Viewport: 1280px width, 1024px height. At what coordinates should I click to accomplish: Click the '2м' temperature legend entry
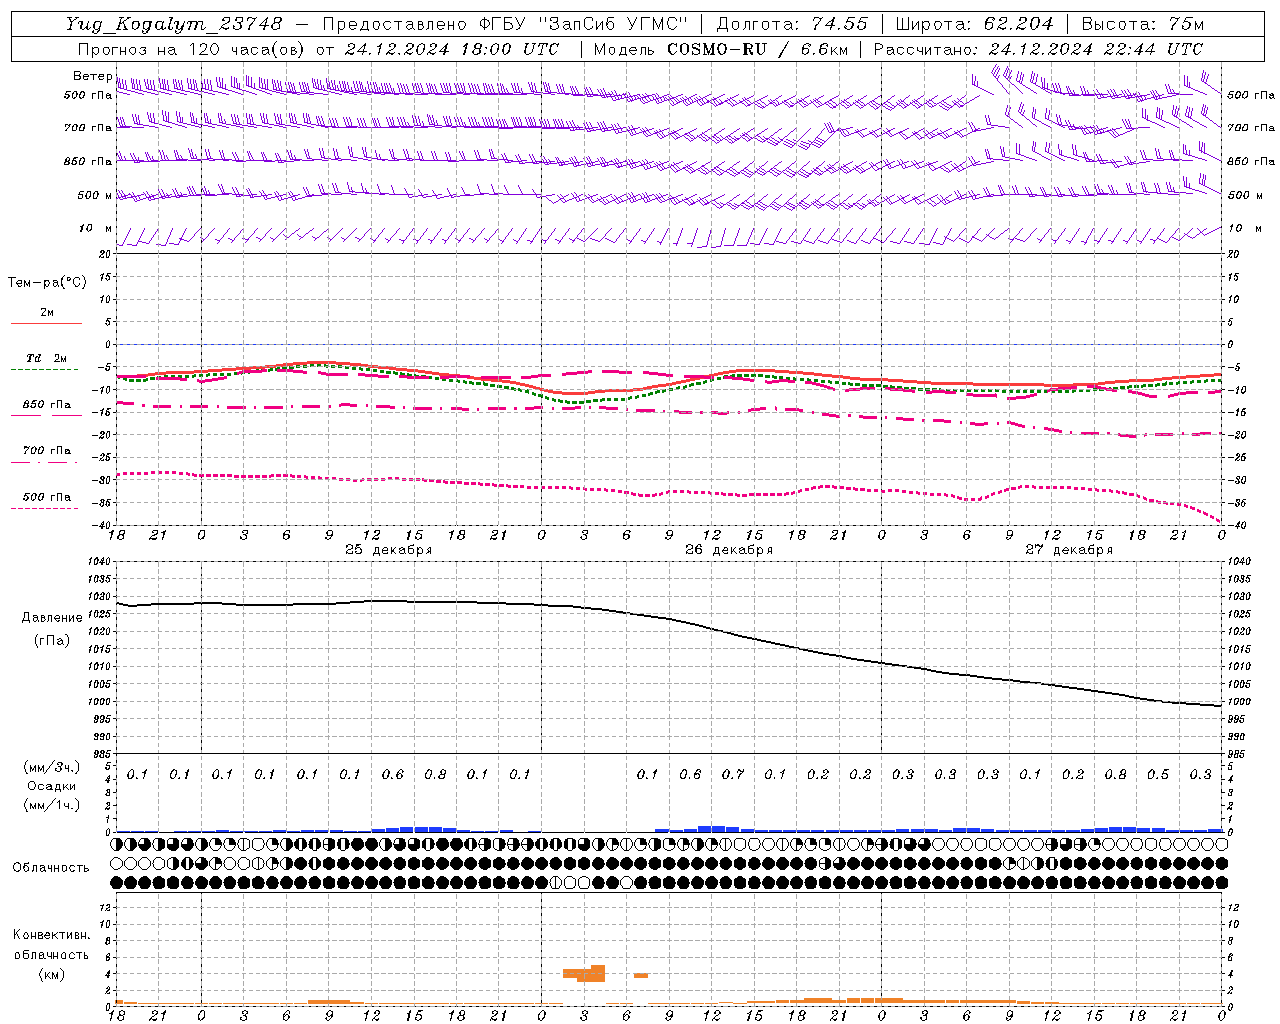[47, 312]
